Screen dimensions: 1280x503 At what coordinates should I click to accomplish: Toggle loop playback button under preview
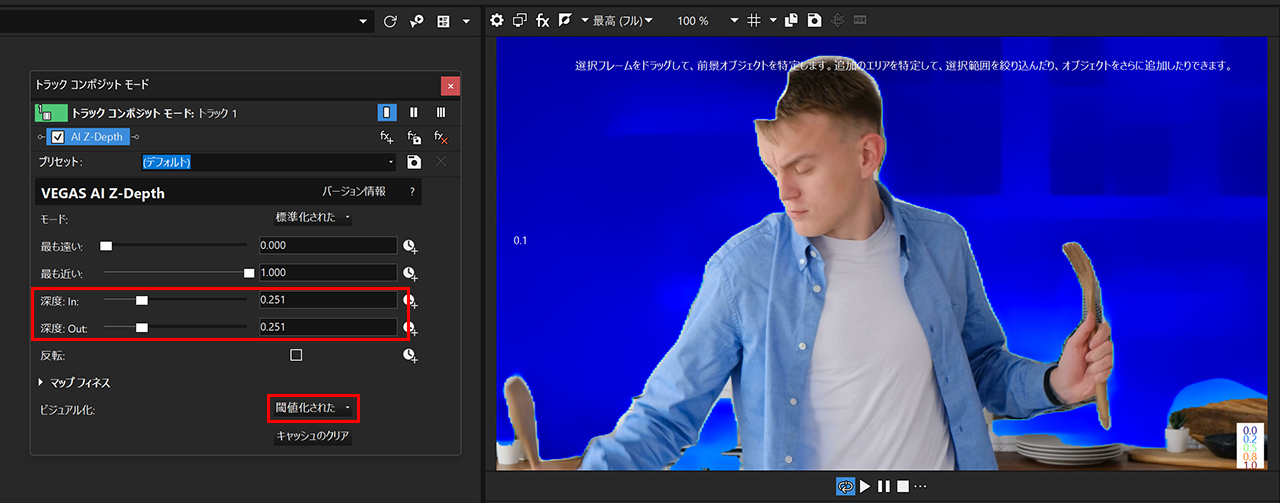tap(845, 486)
